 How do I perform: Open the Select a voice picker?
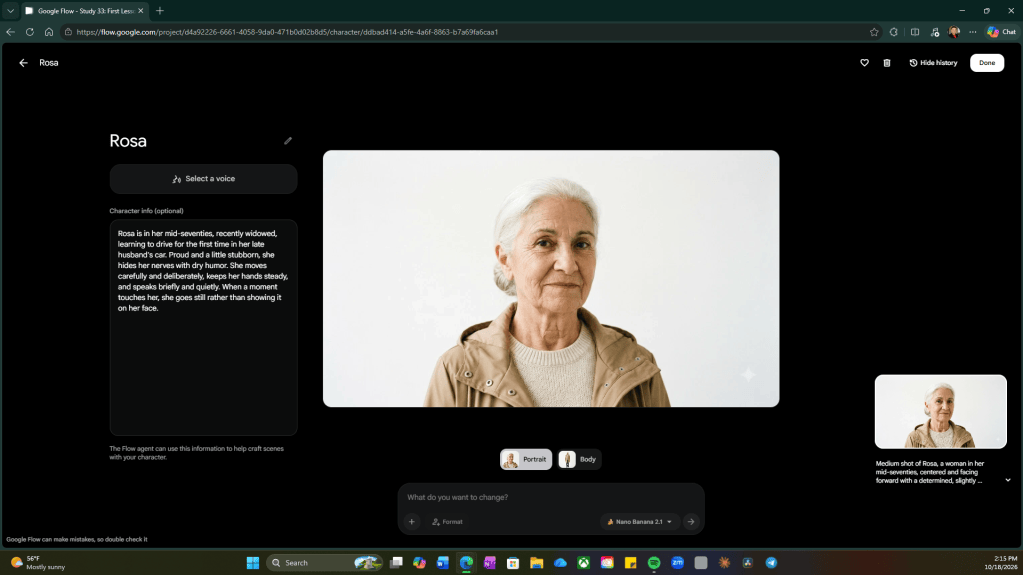204,179
